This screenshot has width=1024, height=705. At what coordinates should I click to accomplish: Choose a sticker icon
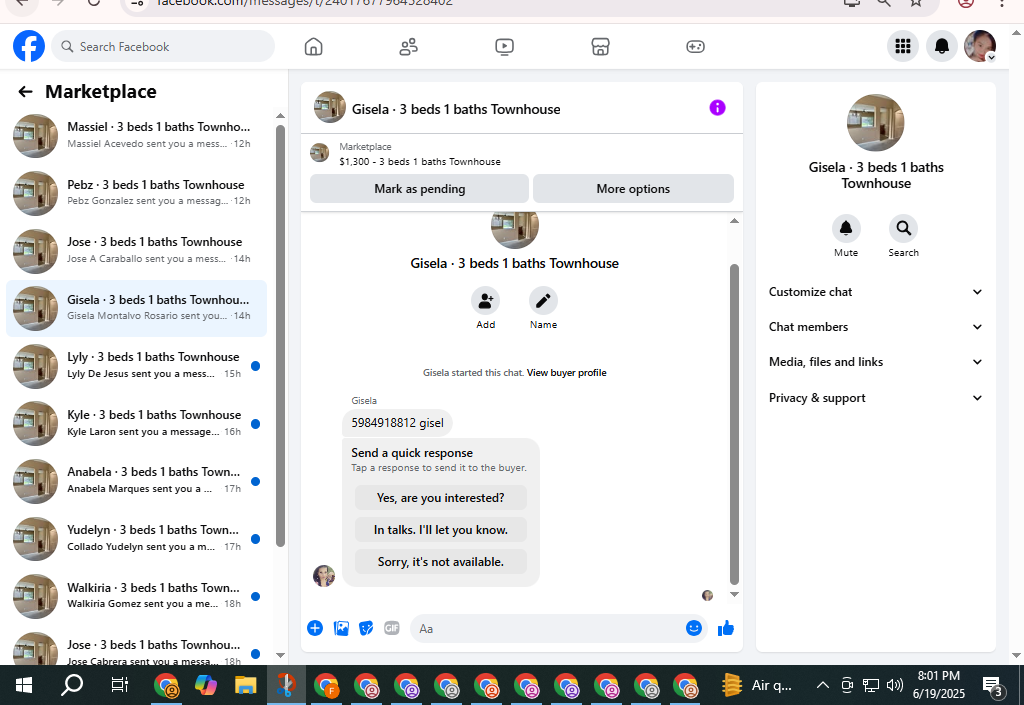[x=366, y=628]
